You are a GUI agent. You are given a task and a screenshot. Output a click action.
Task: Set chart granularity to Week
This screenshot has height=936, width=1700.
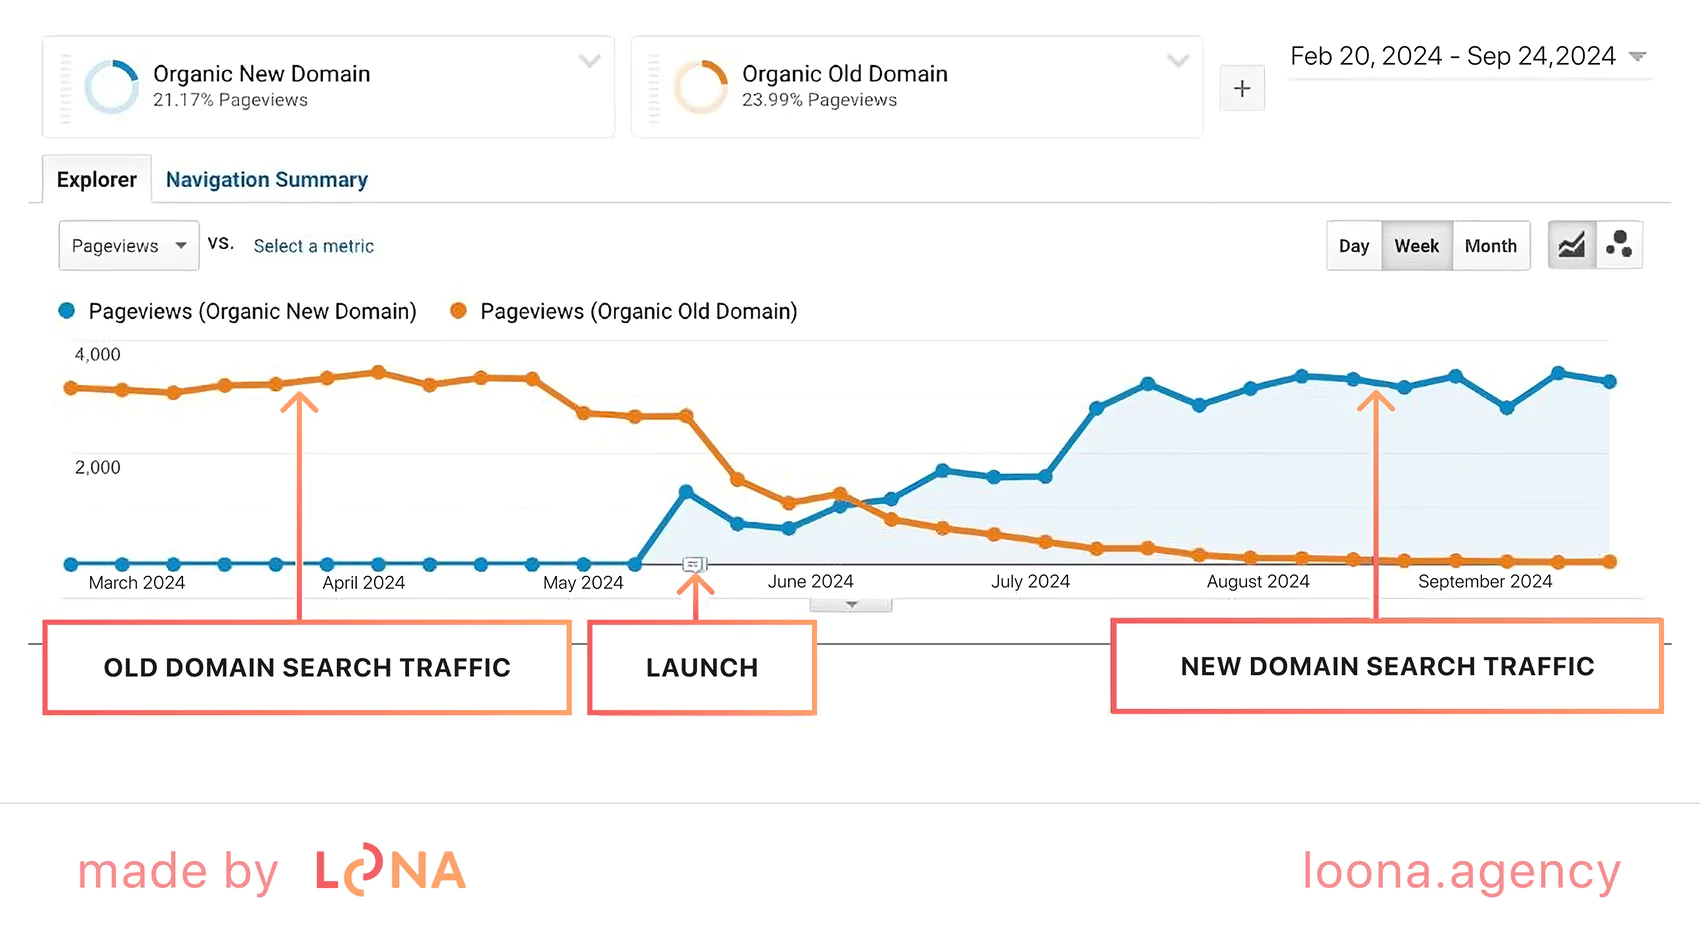[1416, 246]
